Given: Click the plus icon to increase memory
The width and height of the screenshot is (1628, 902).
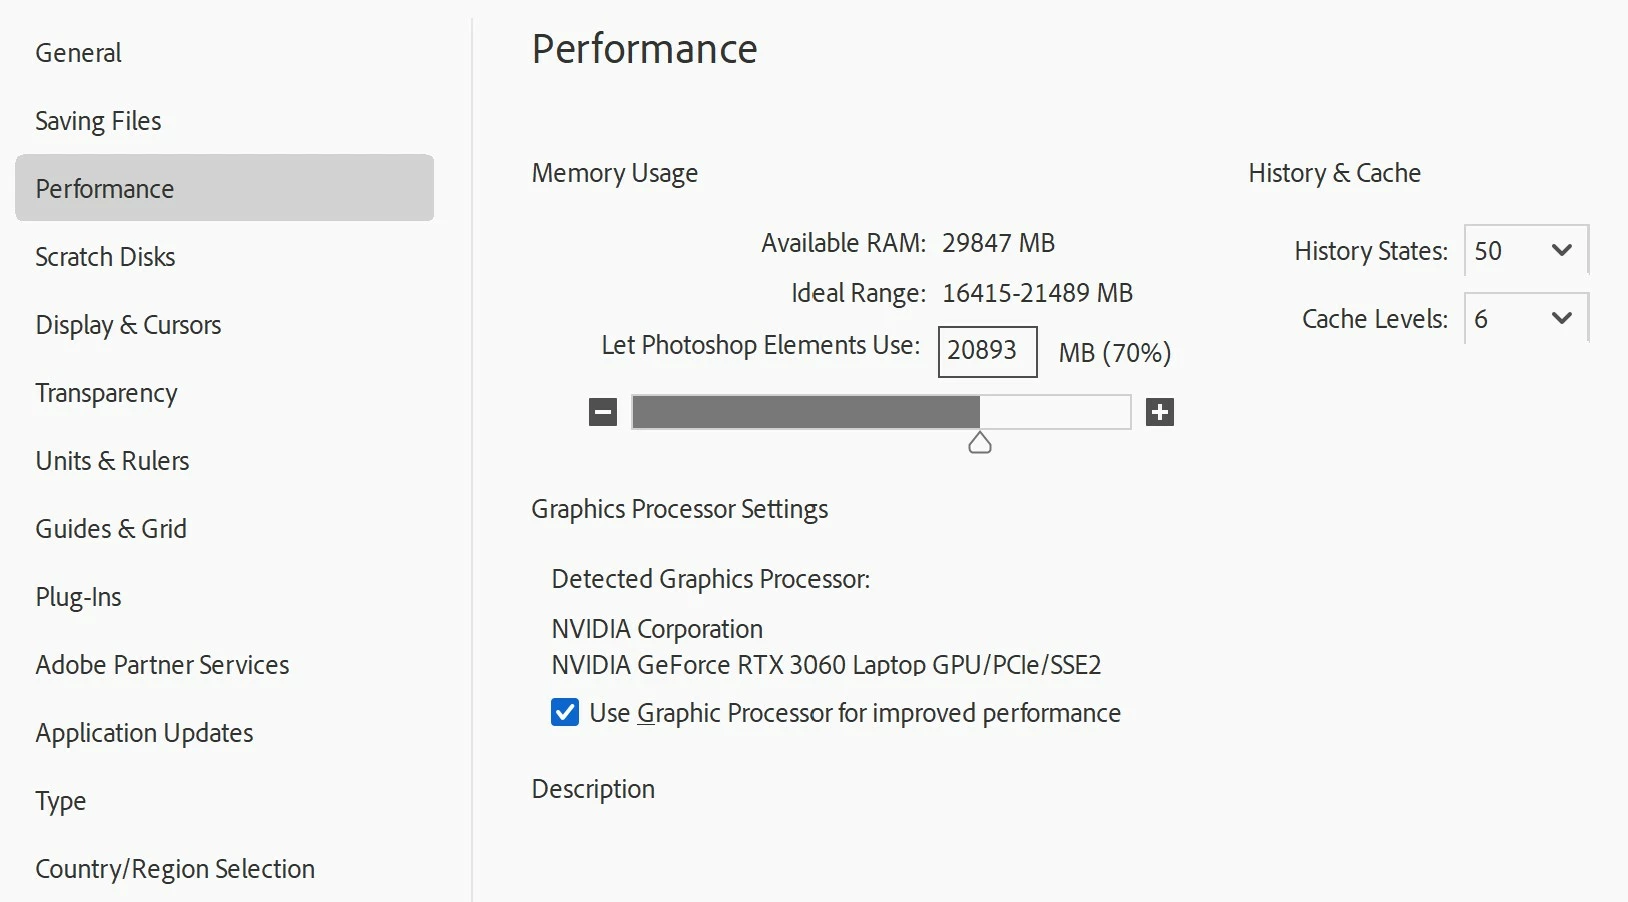Looking at the screenshot, I should pos(1160,412).
